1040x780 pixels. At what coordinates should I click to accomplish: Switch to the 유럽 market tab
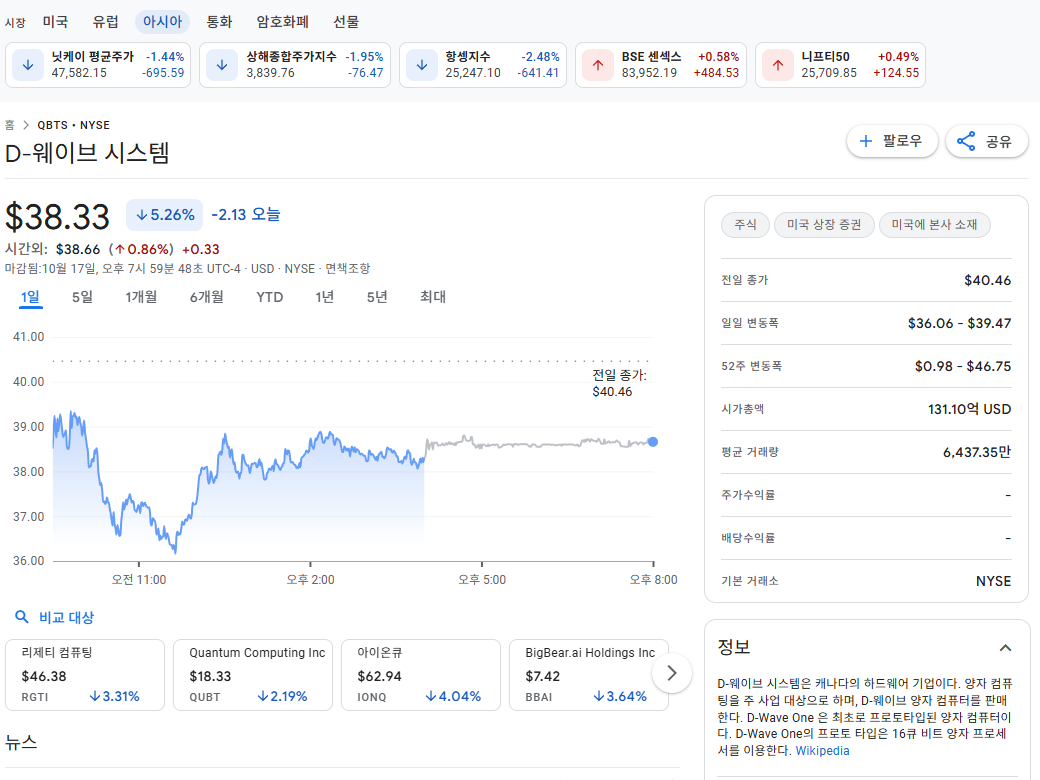(x=105, y=22)
